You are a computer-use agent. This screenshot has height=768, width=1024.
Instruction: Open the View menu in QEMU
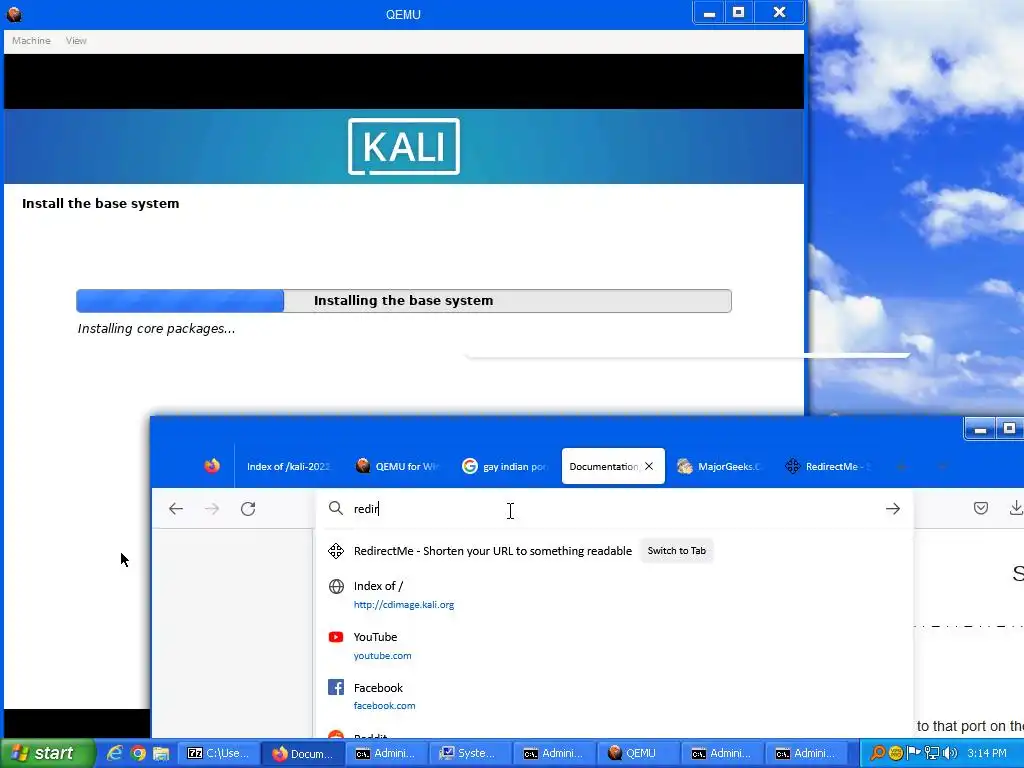point(76,40)
